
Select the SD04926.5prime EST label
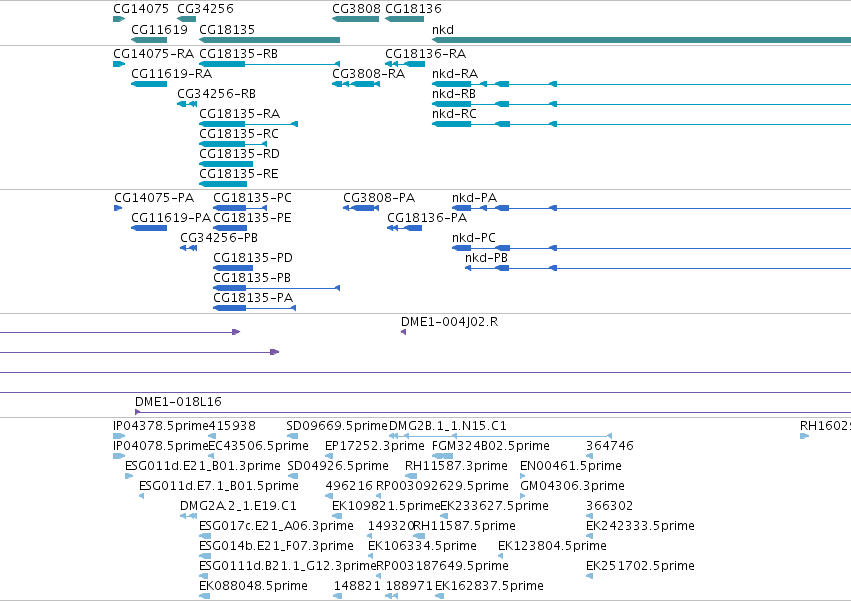click(338, 466)
